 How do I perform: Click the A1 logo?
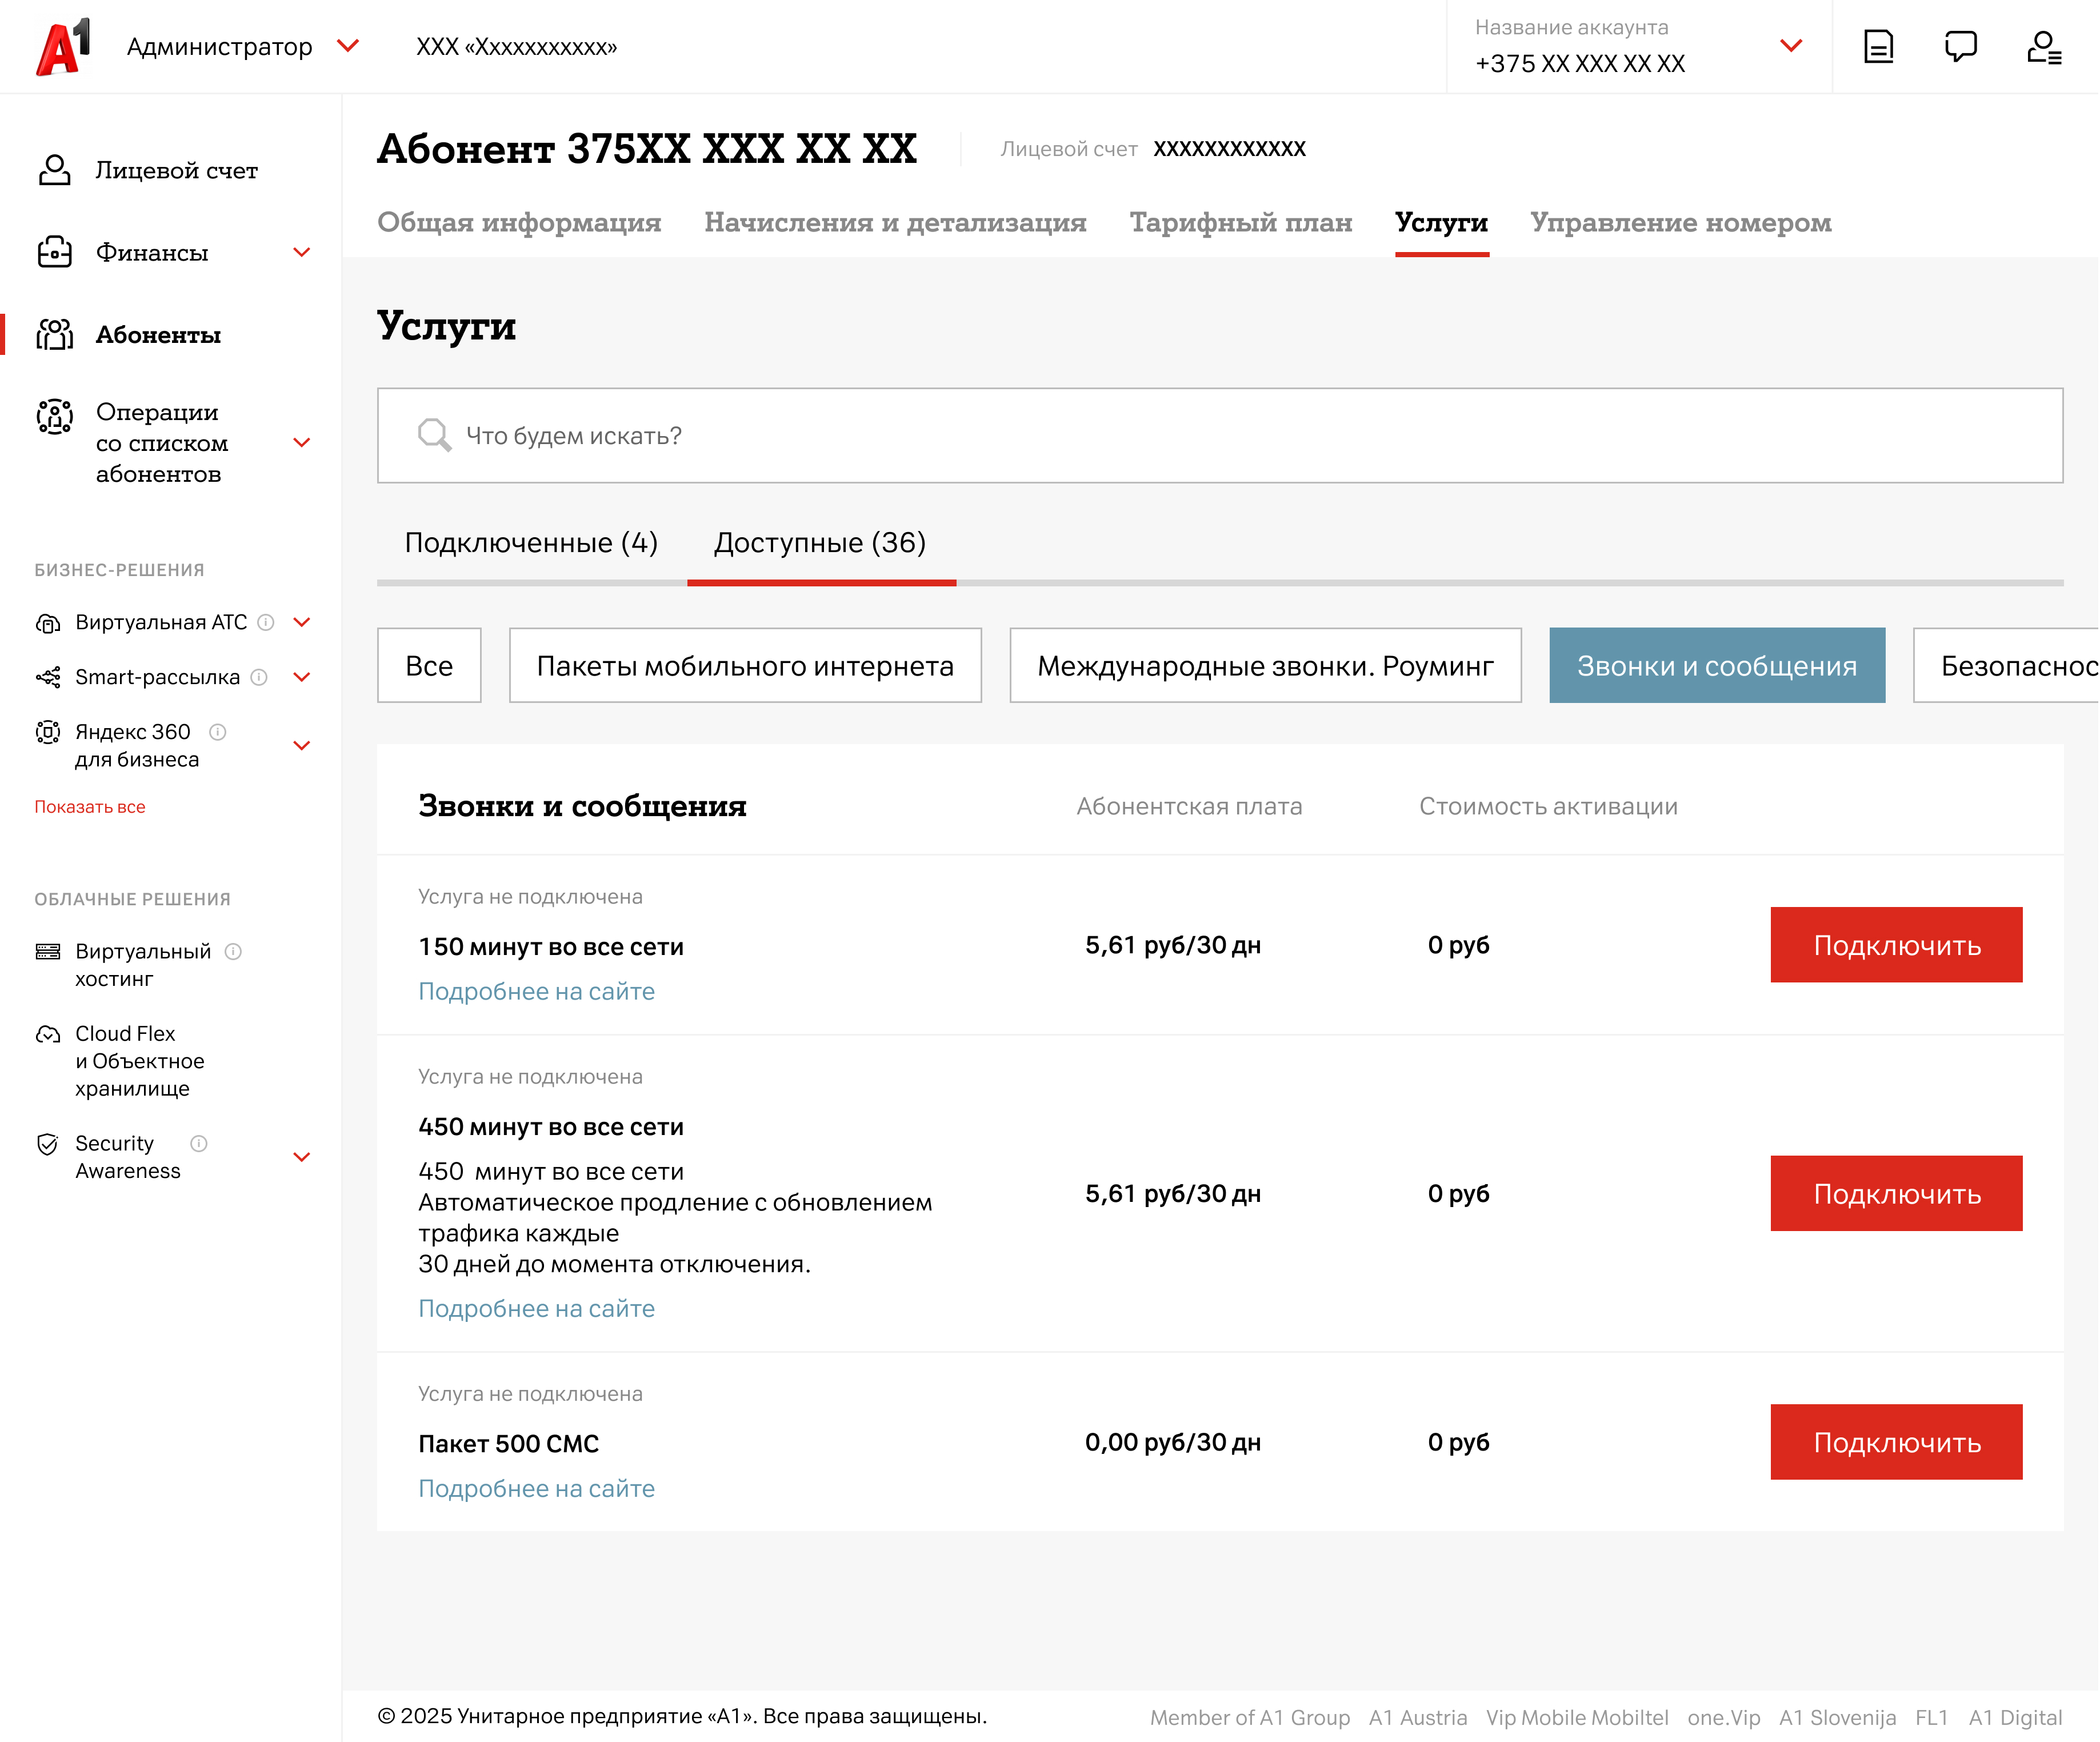click(x=62, y=46)
